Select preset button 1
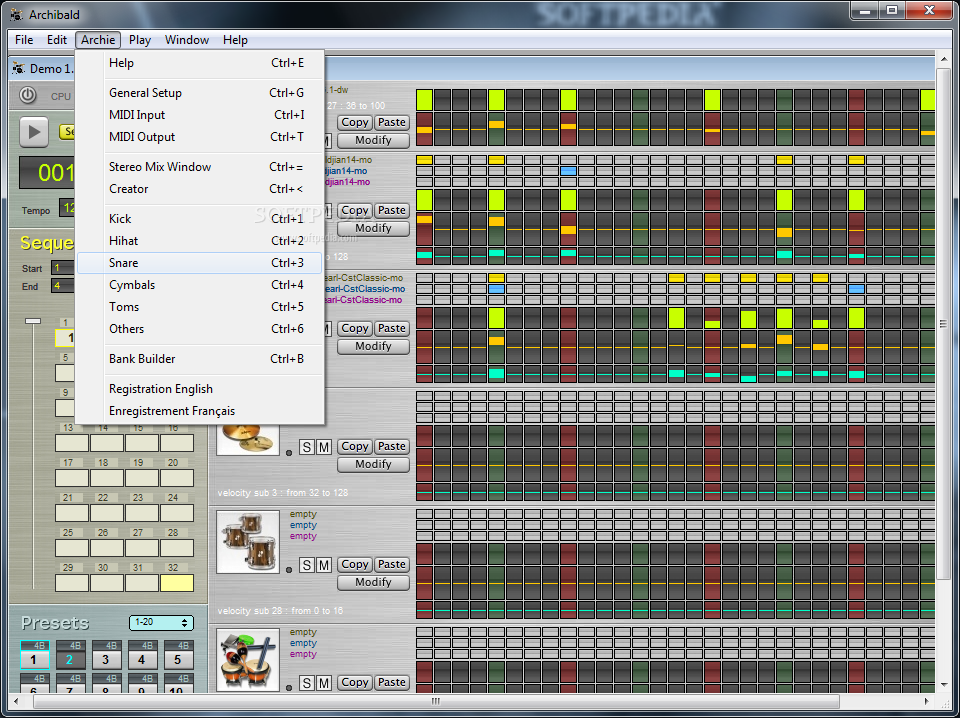The image size is (960, 718). tap(34, 659)
